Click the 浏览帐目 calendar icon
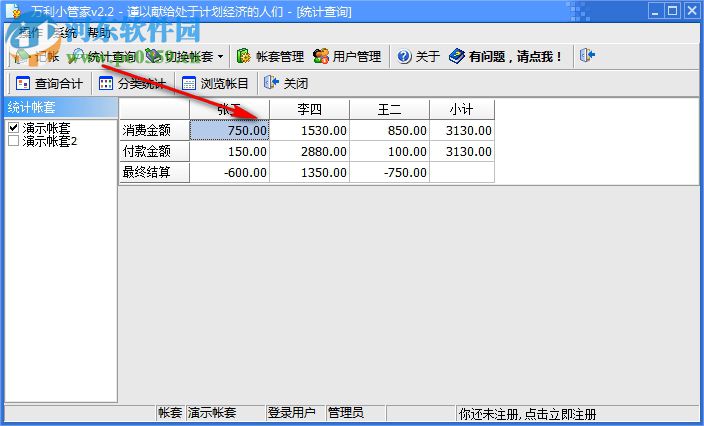704x426 pixels. pyautogui.click(x=189, y=83)
